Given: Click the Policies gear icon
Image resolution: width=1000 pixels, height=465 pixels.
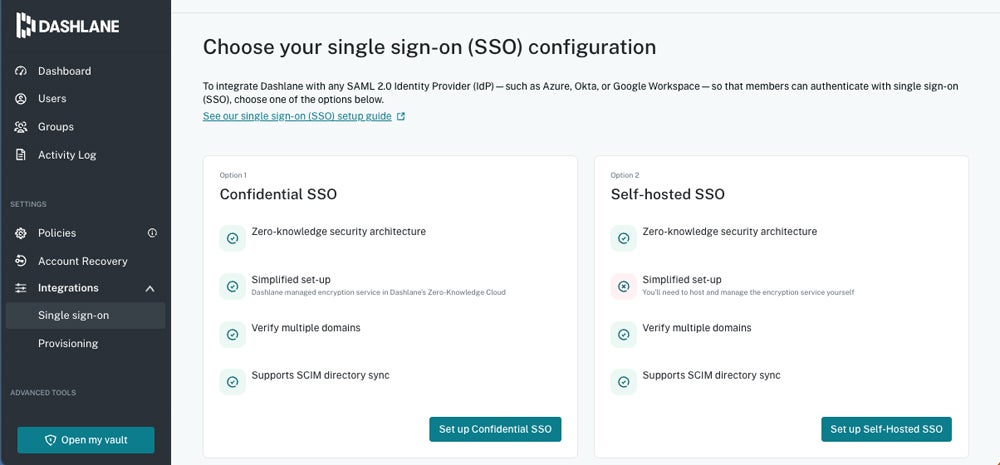Looking at the screenshot, I should click(x=20, y=233).
